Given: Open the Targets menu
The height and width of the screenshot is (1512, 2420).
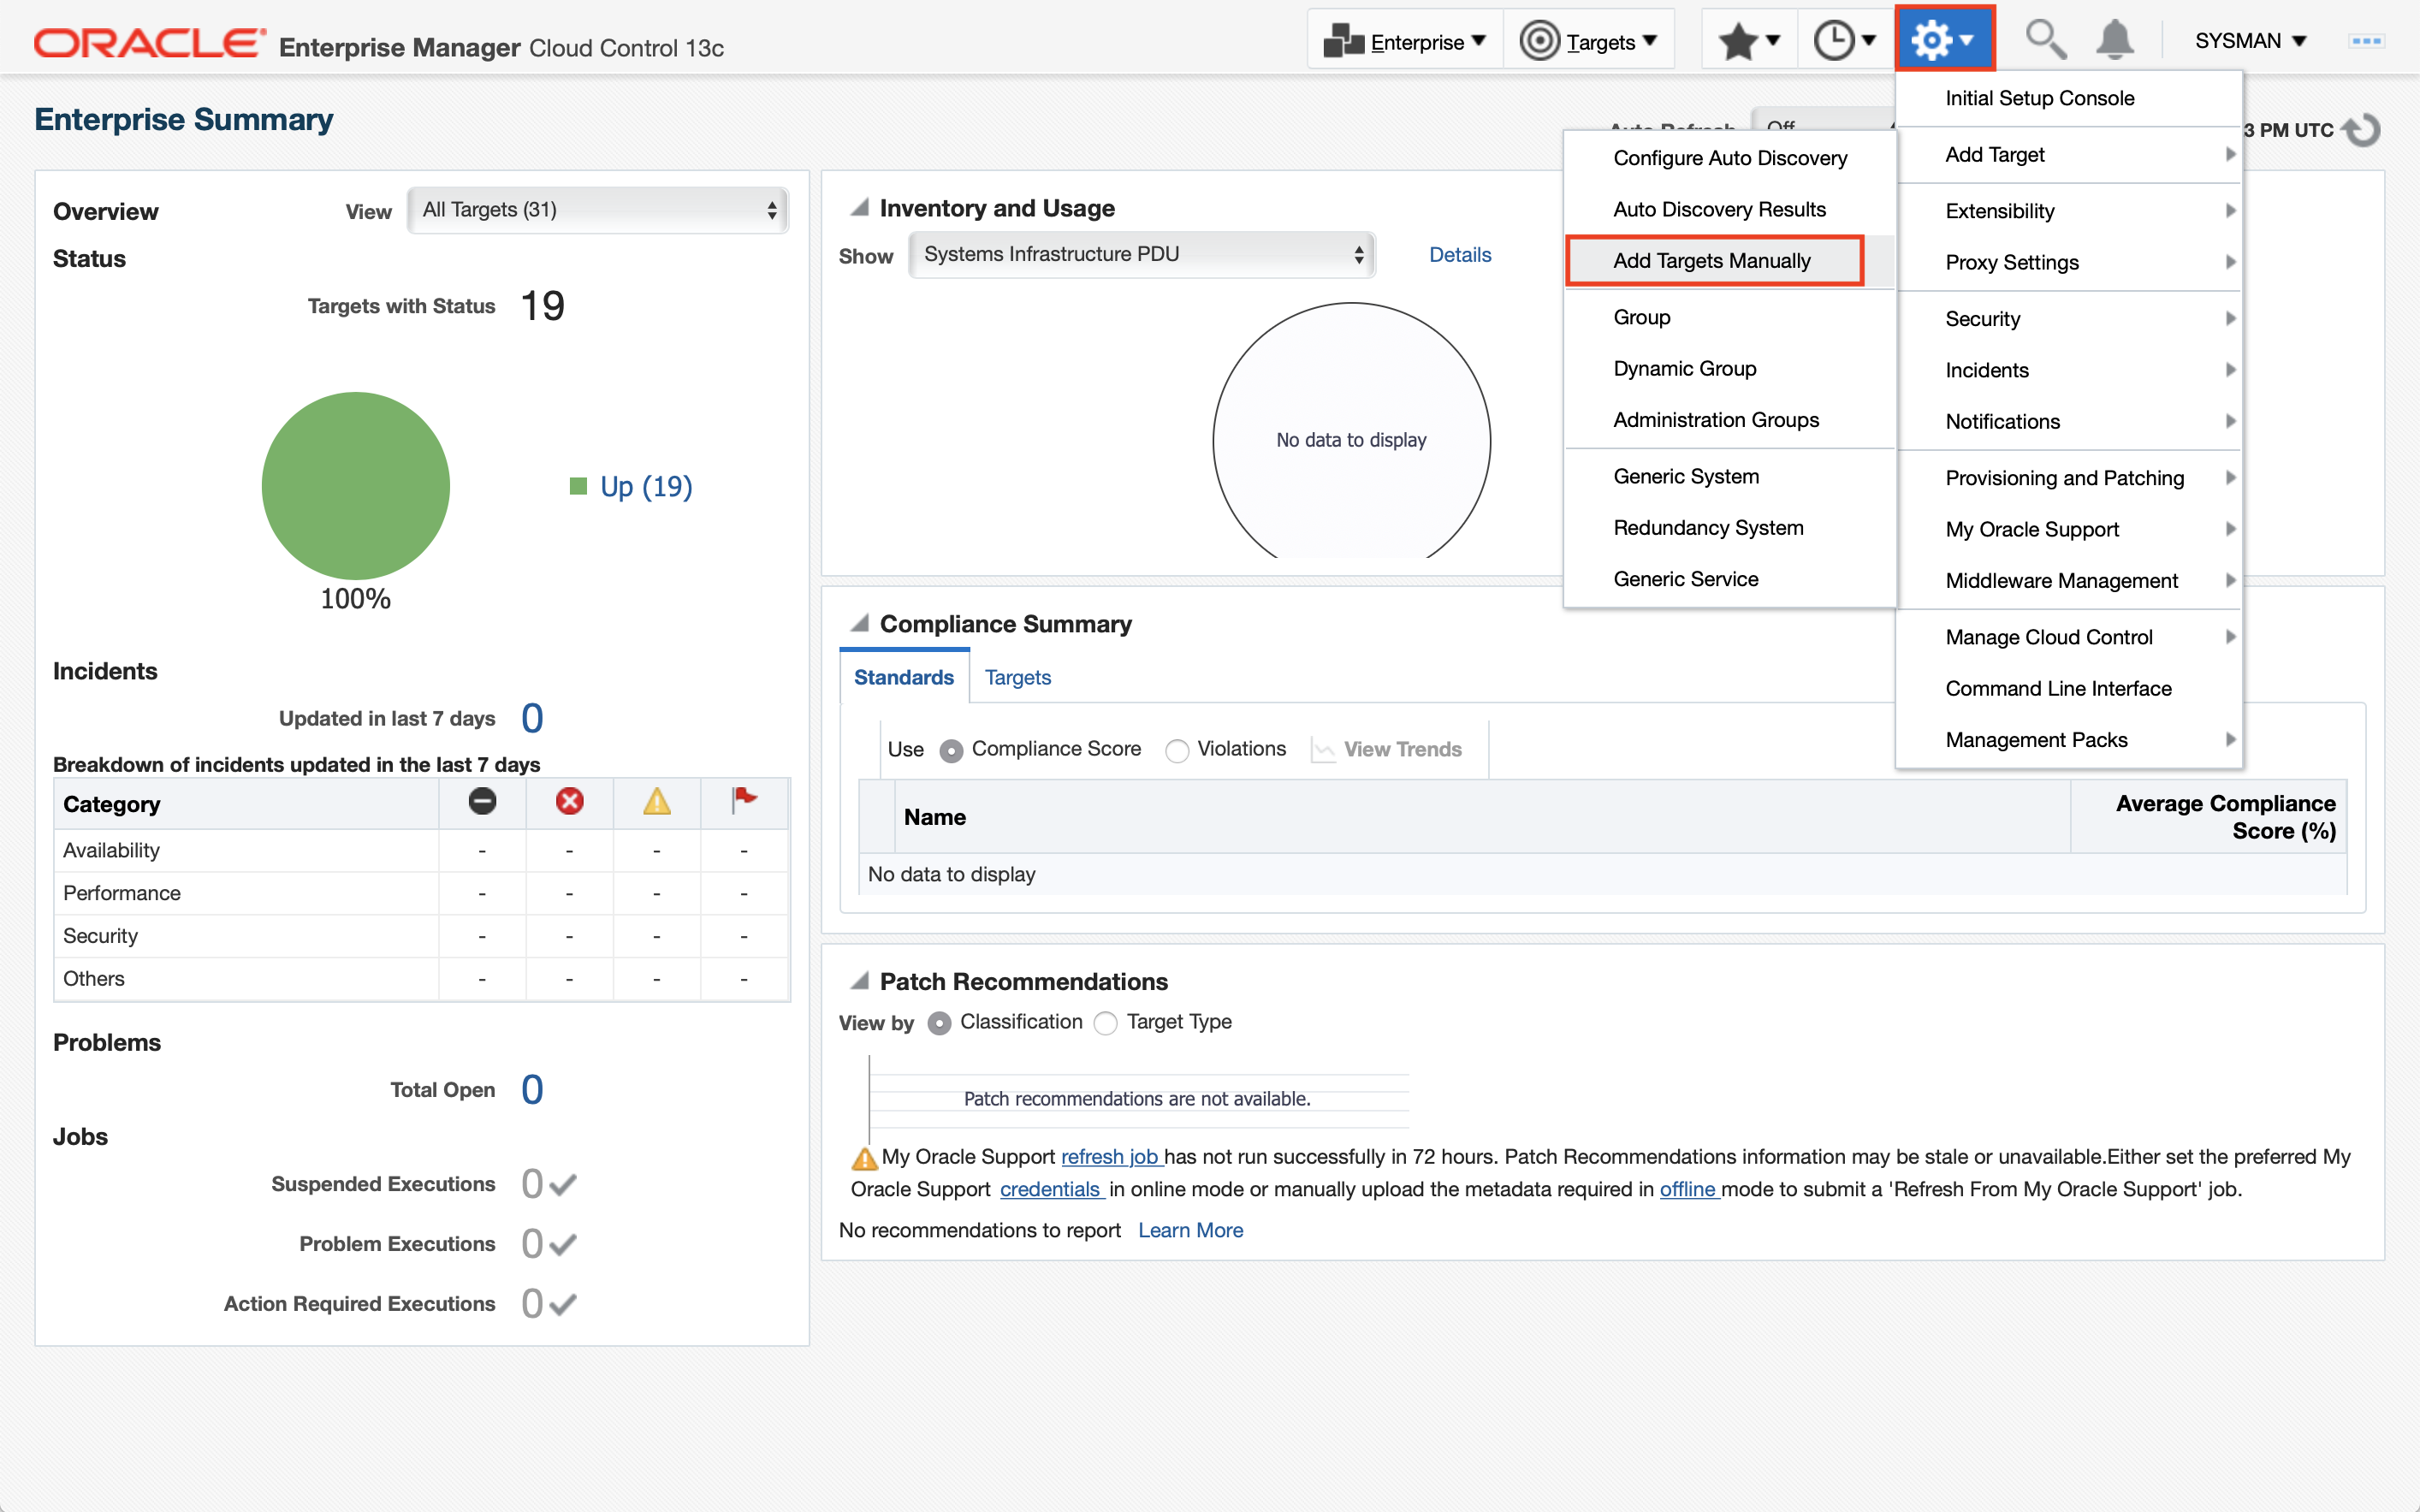Looking at the screenshot, I should (1589, 41).
